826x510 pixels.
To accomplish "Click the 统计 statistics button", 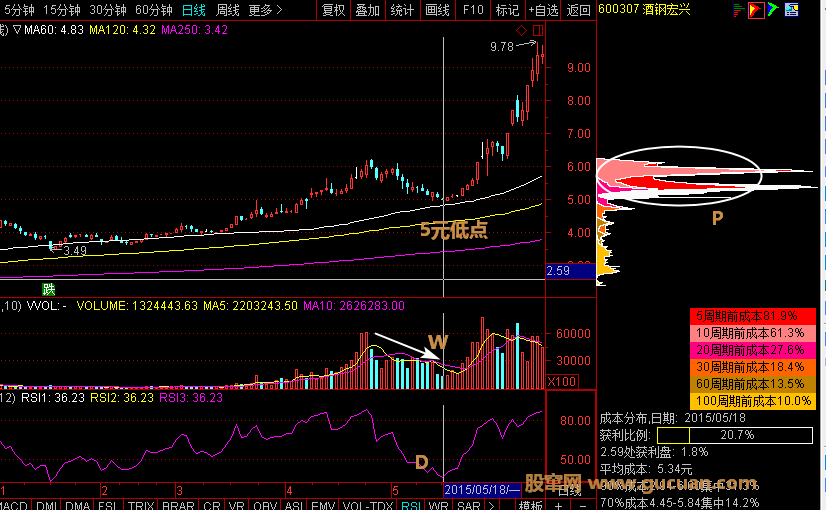I will point(402,10).
